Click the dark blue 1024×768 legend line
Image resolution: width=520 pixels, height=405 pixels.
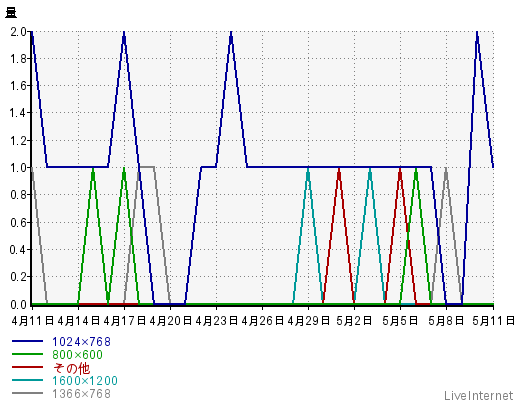point(27,341)
